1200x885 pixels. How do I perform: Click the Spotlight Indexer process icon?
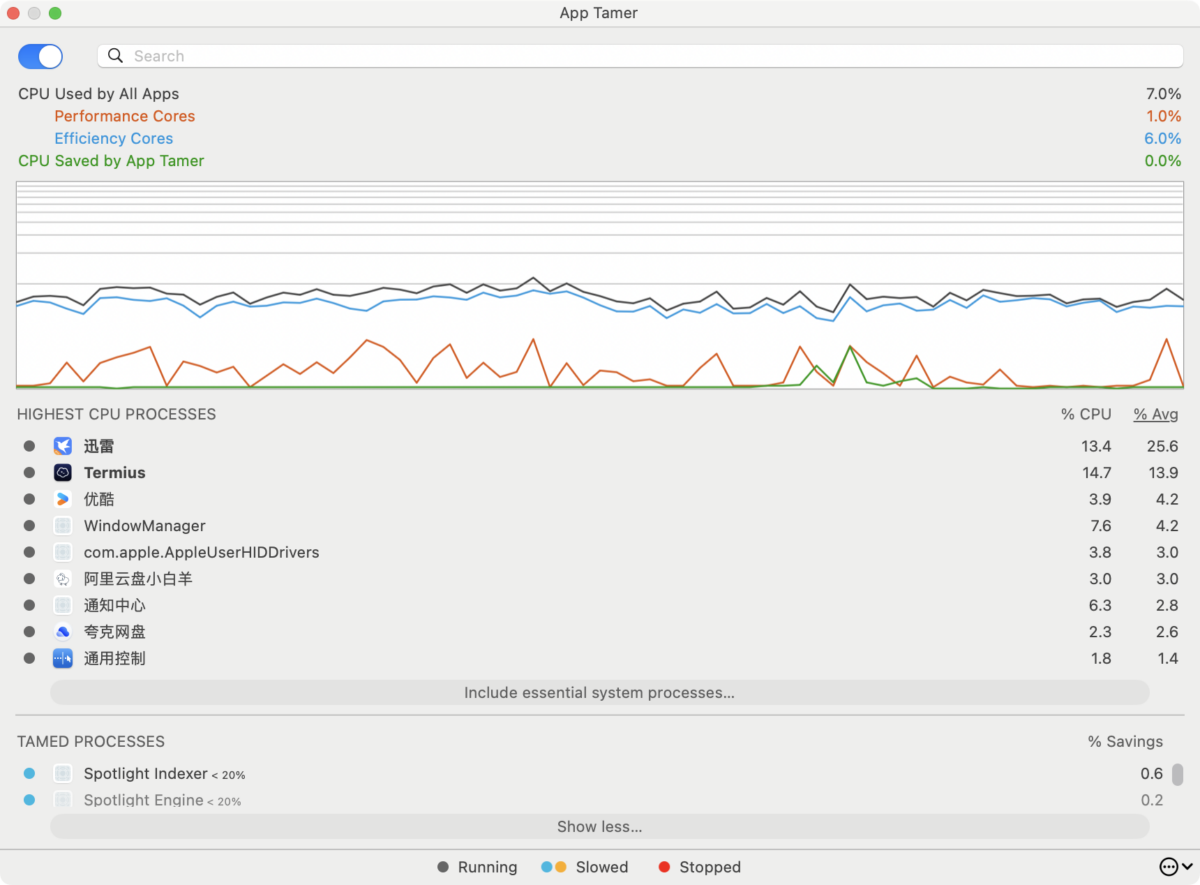[62, 774]
